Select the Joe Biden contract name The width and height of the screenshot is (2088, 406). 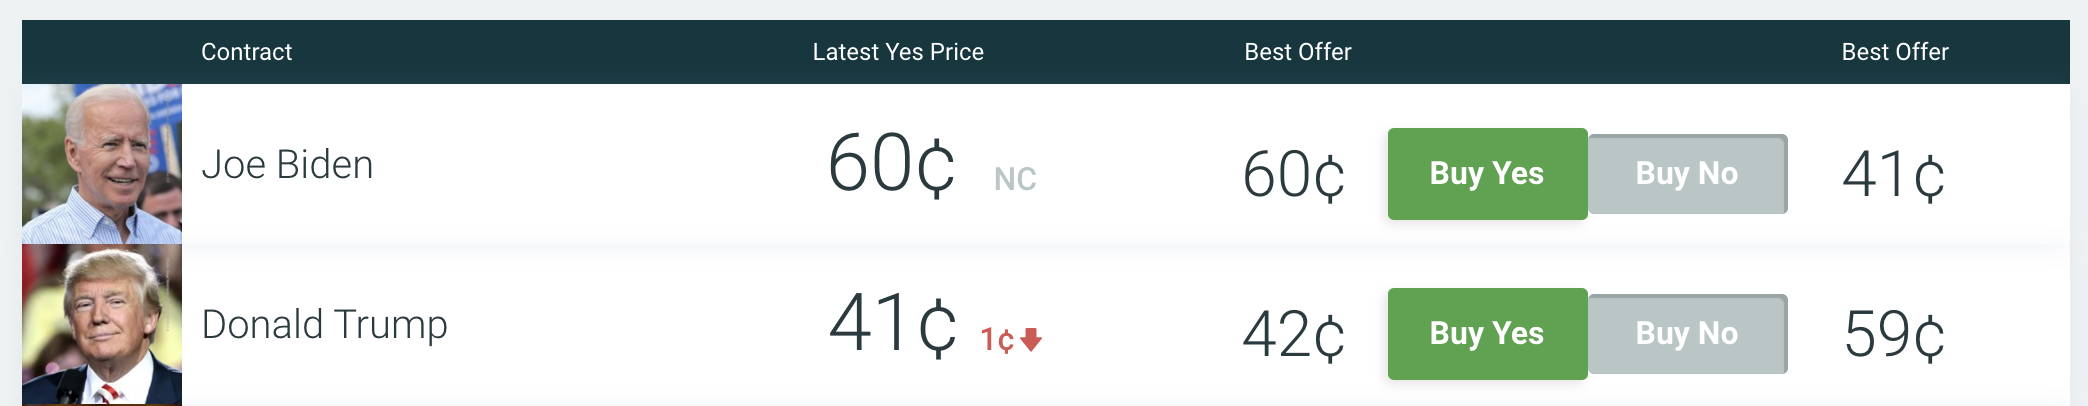(287, 165)
